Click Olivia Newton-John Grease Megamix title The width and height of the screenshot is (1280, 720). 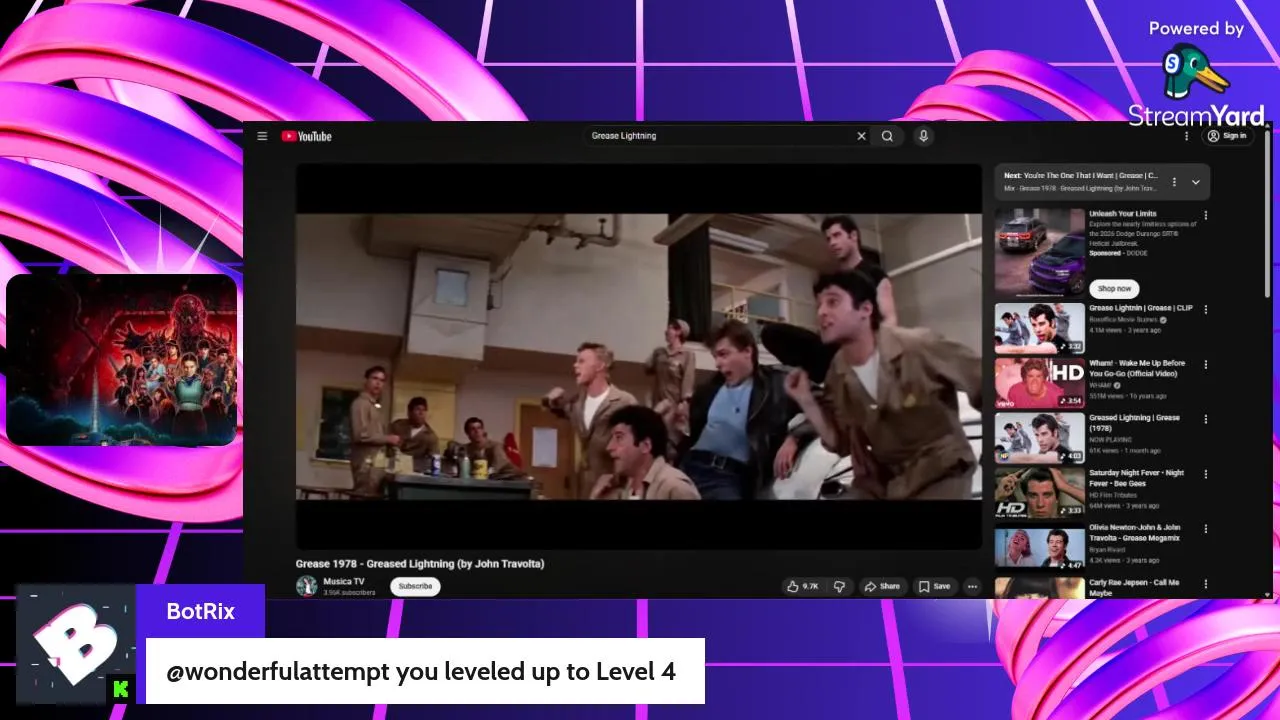[1135, 533]
